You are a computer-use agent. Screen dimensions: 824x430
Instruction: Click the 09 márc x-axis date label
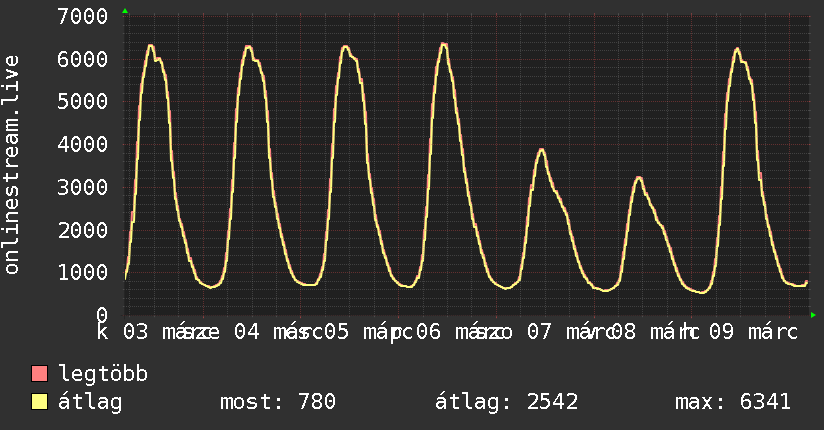pos(753,332)
